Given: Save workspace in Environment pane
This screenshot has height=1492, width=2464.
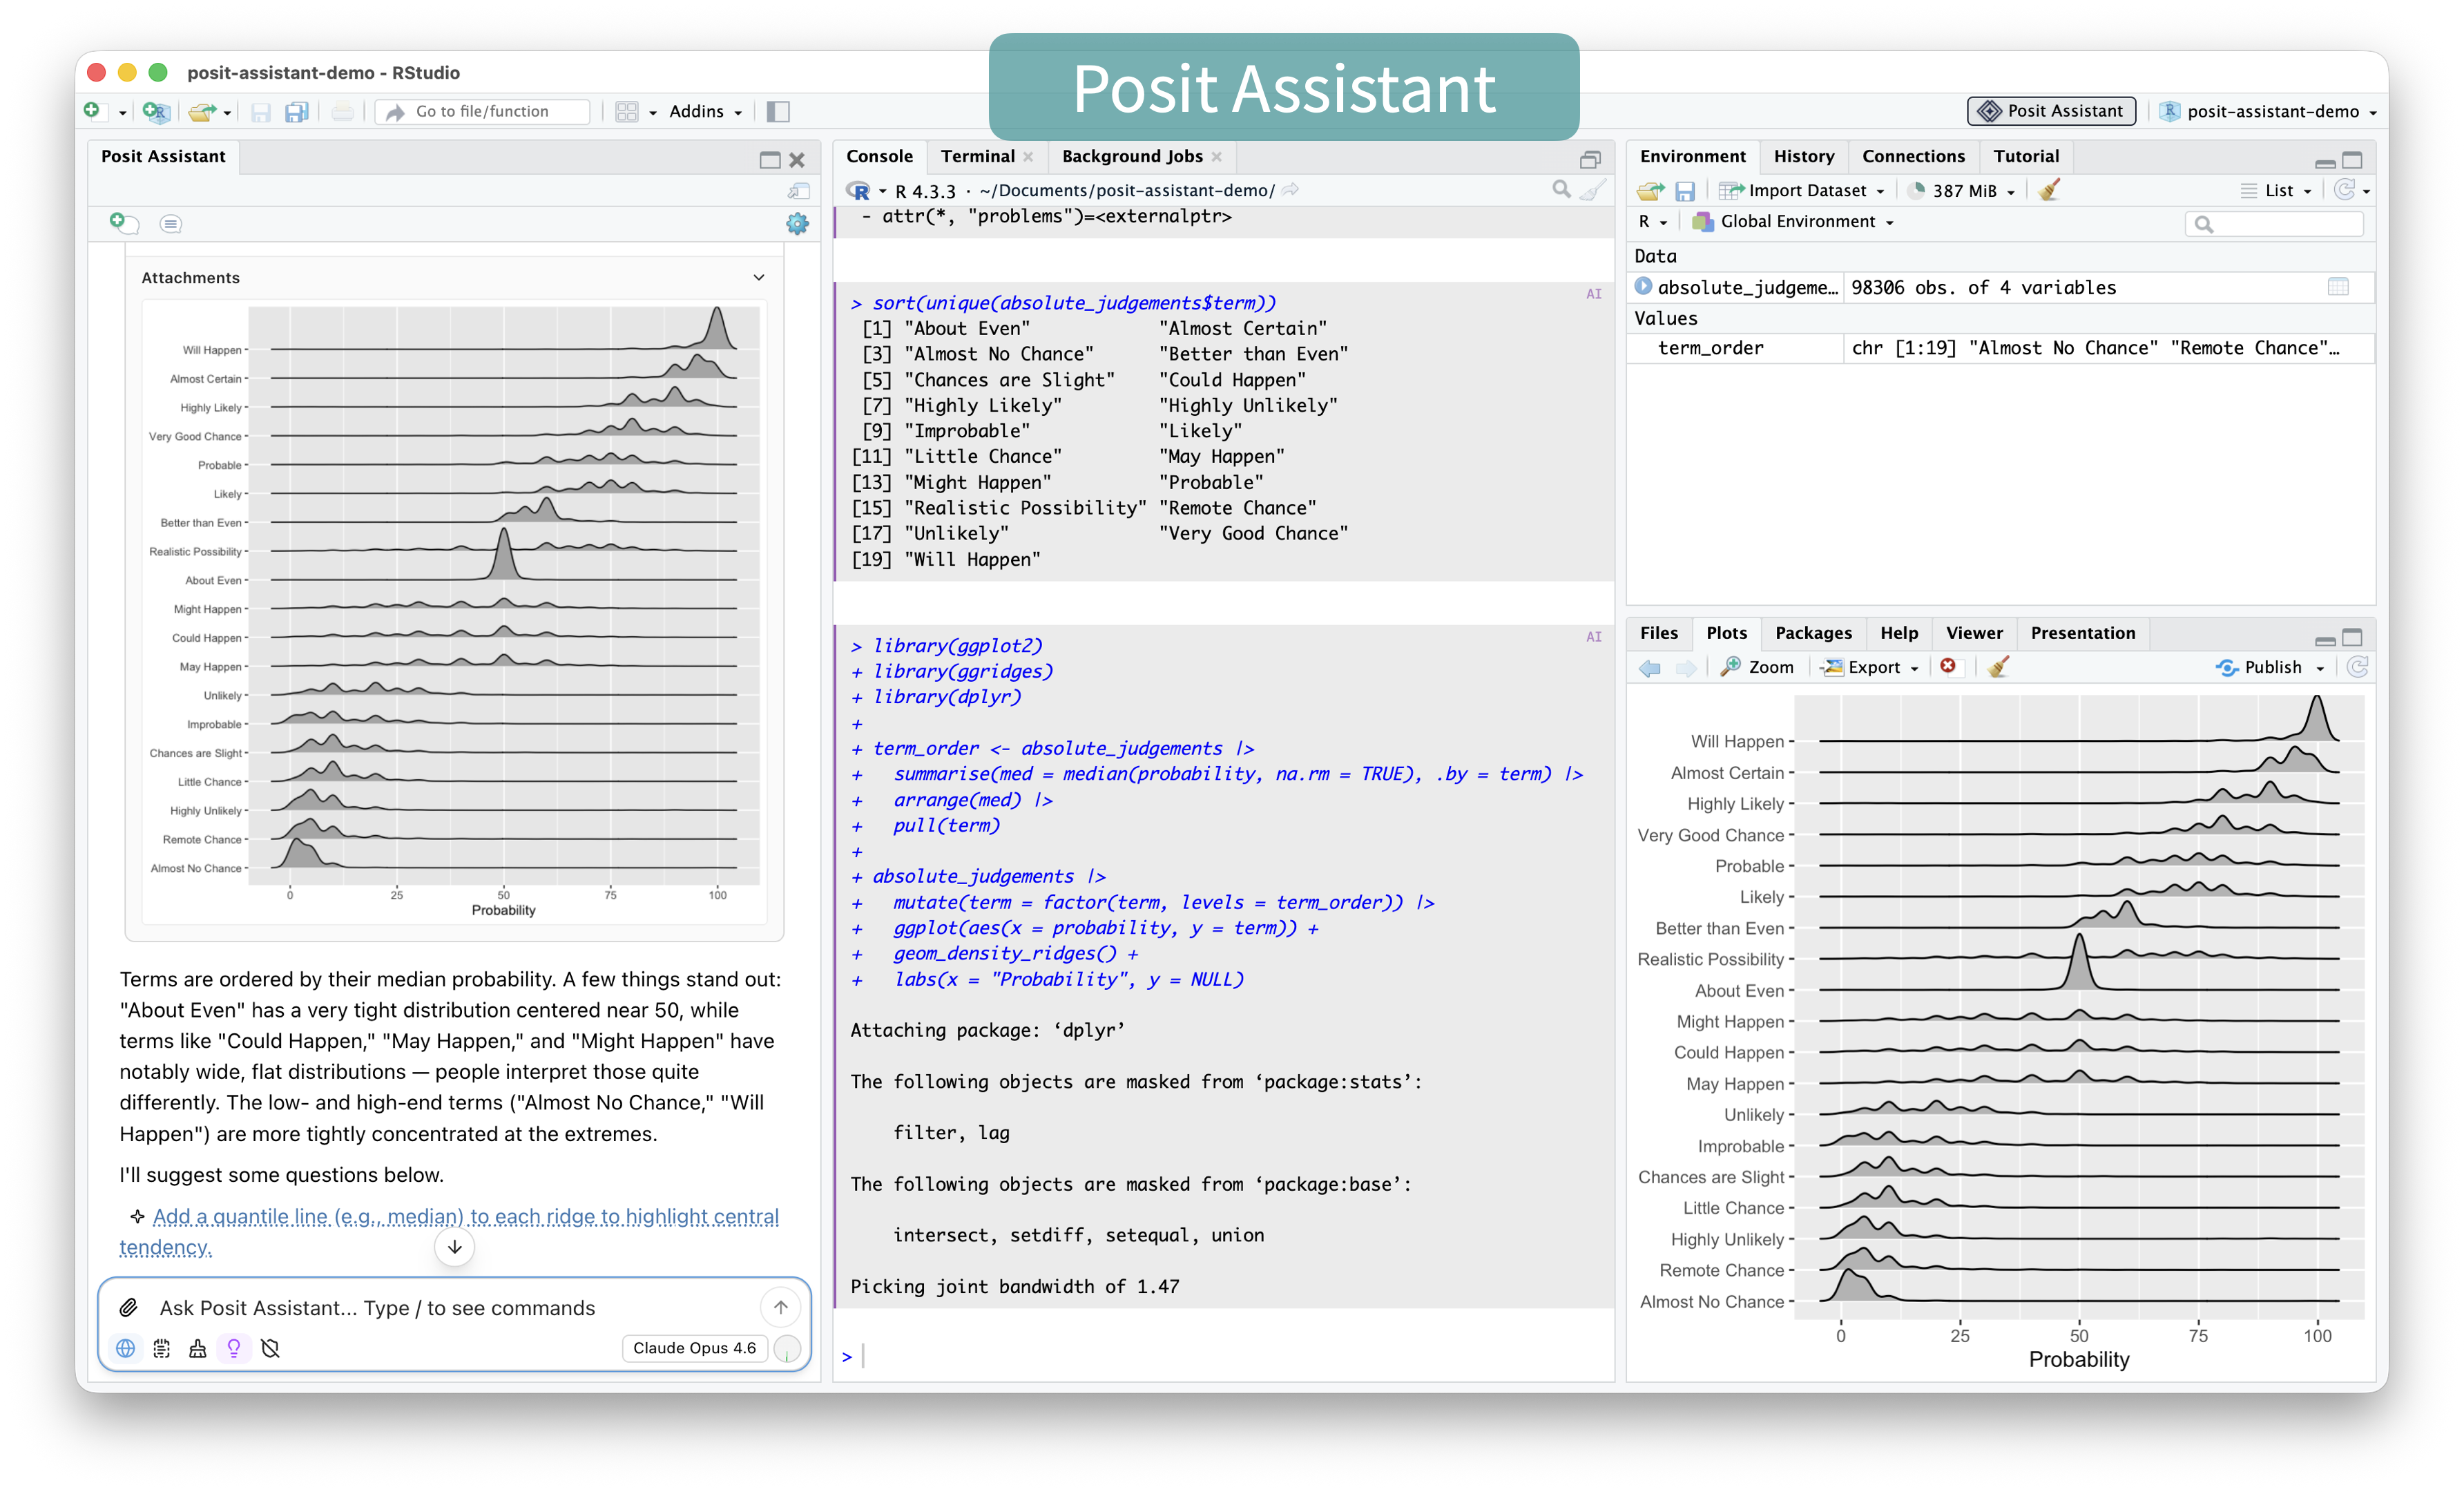Looking at the screenshot, I should [x=1685, y=190].
